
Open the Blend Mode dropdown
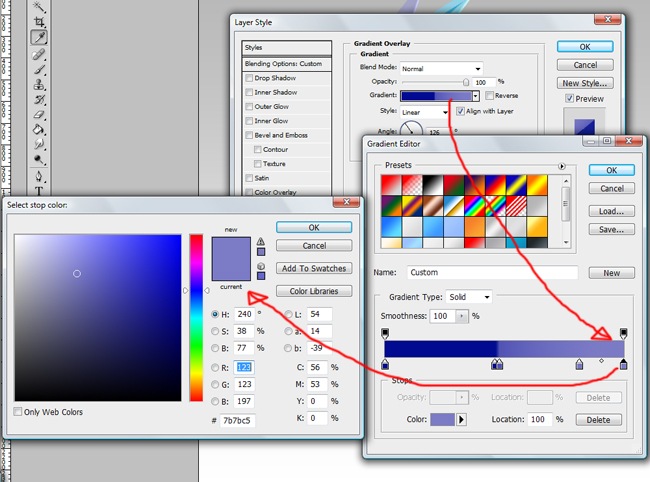point(426,67)
